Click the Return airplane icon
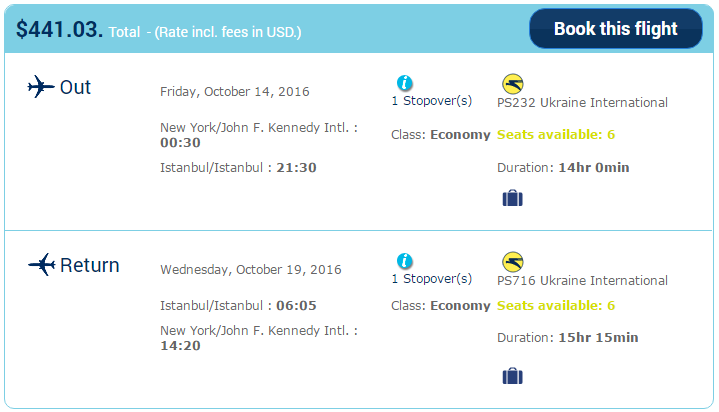The width and height of the screenshot is (719, 412). [x=42, y=264]
